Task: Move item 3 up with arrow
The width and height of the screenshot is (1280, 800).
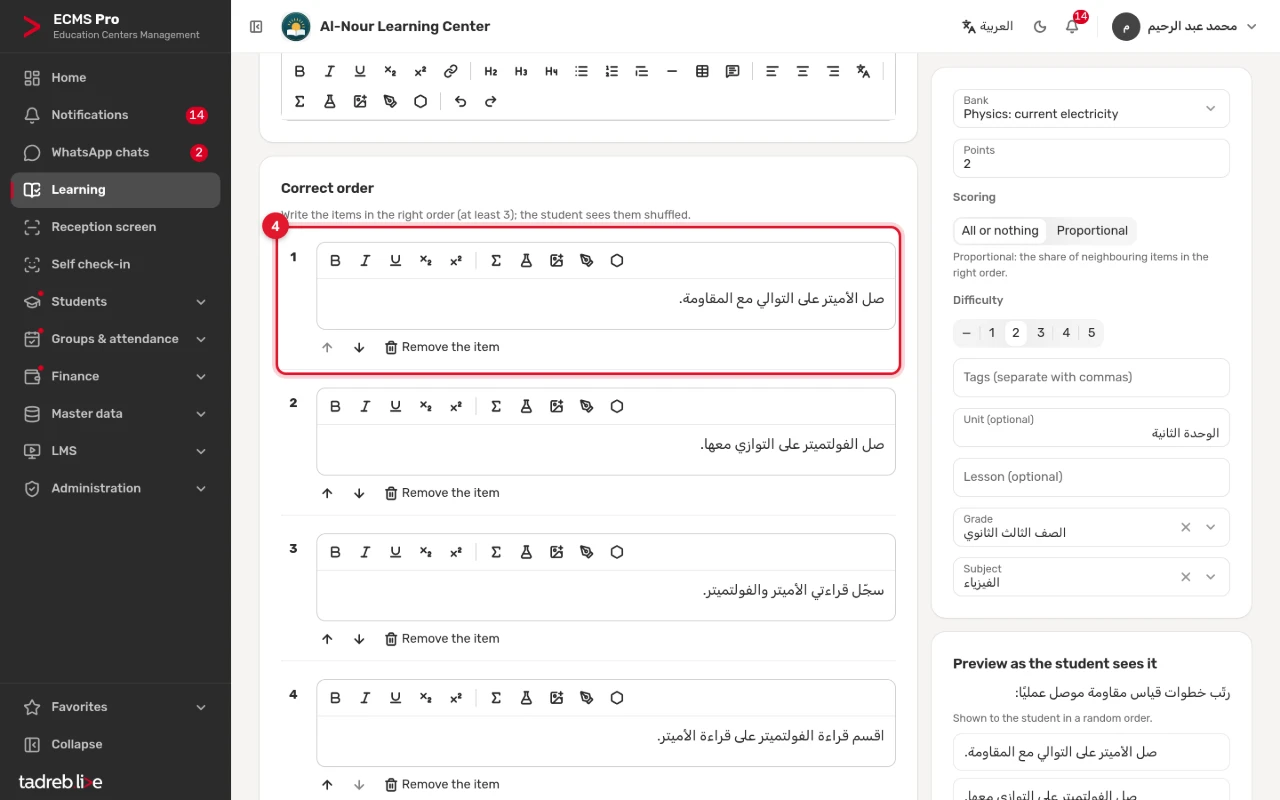Action: coord(327,639)
